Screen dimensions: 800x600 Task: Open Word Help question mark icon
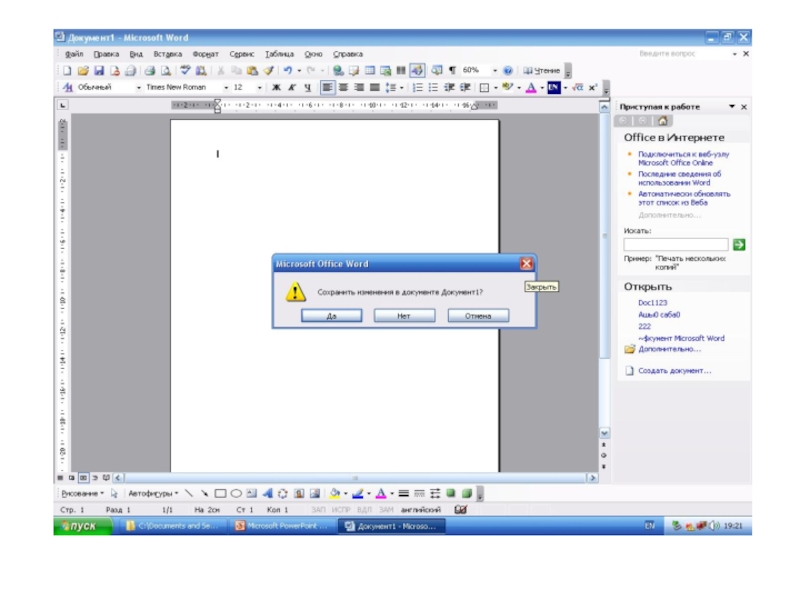[508, 70]
